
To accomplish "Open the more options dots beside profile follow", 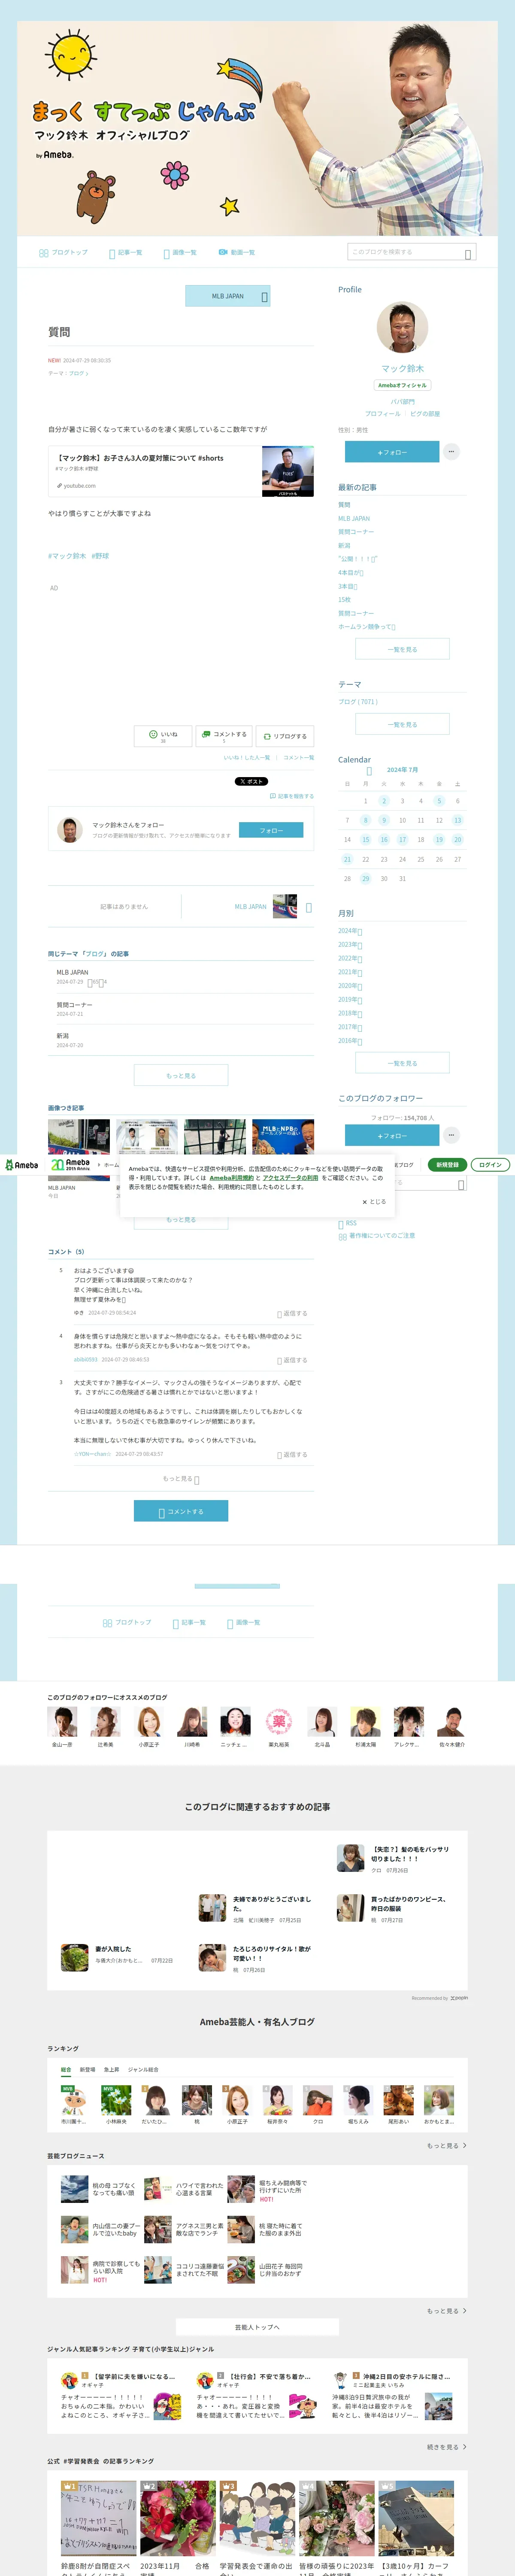I will tap(451, 452).
